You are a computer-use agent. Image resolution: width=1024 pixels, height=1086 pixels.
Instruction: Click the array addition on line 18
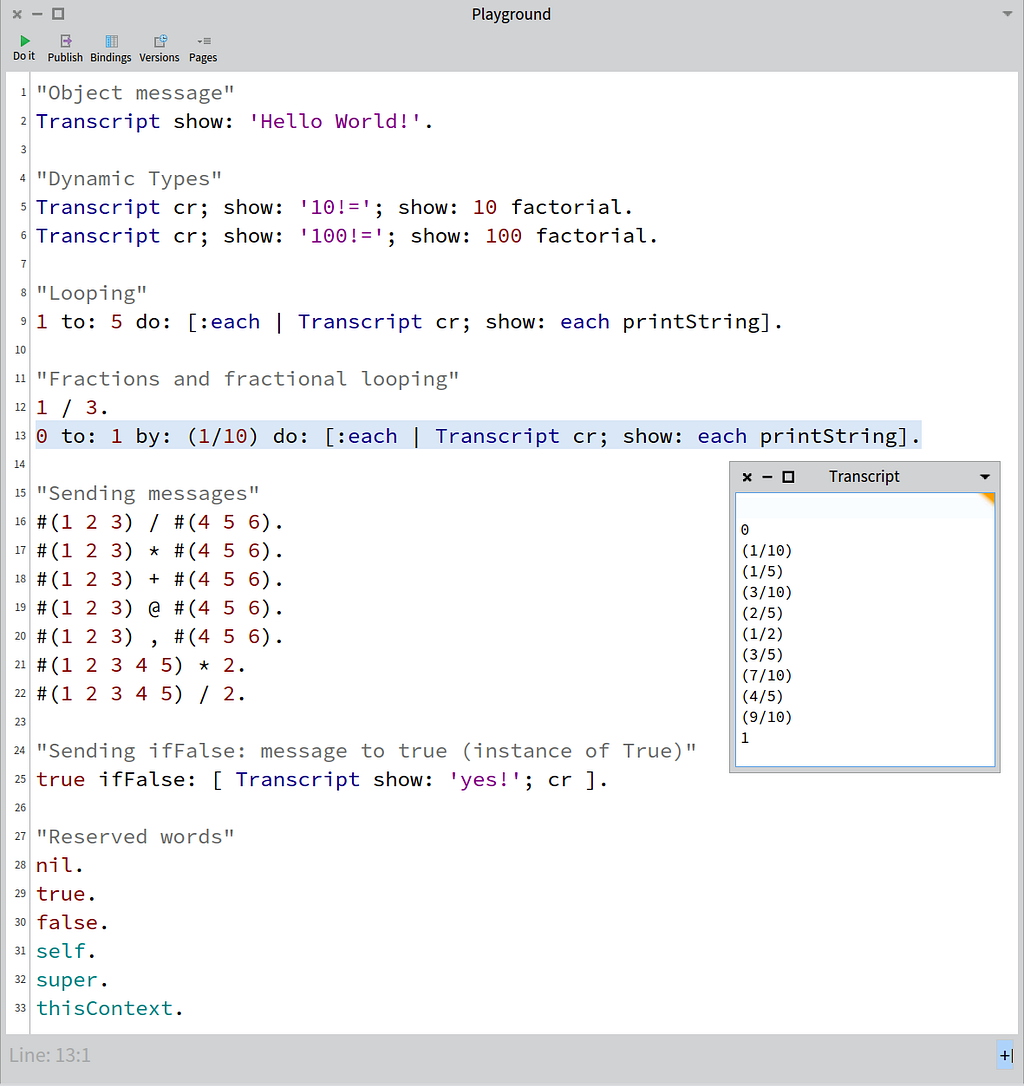click(160, 580)
